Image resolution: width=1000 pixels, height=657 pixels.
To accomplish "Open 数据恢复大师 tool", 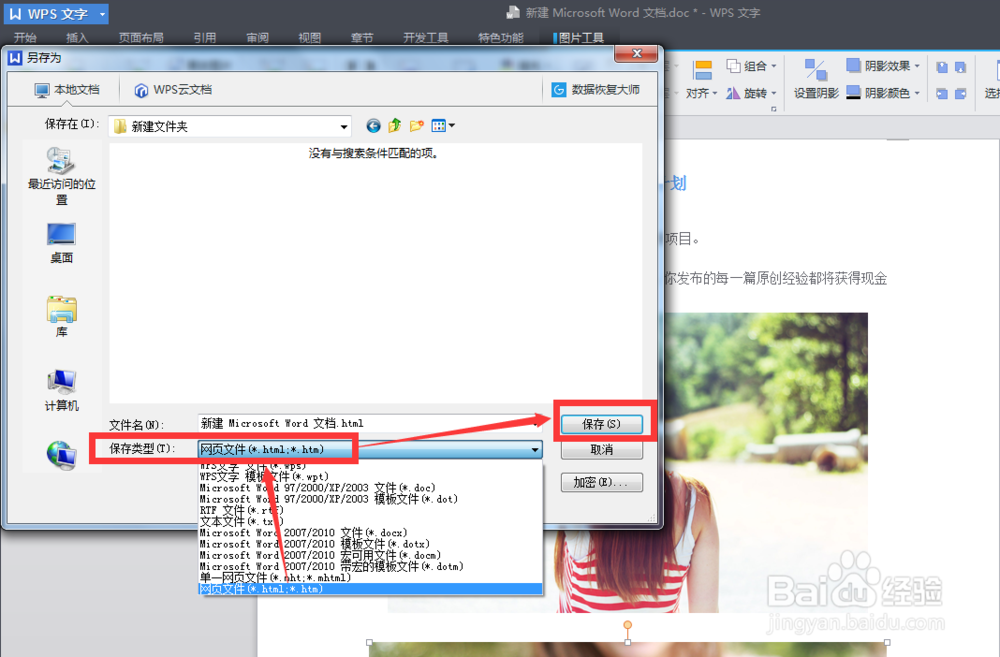I will tap(596, 90).
